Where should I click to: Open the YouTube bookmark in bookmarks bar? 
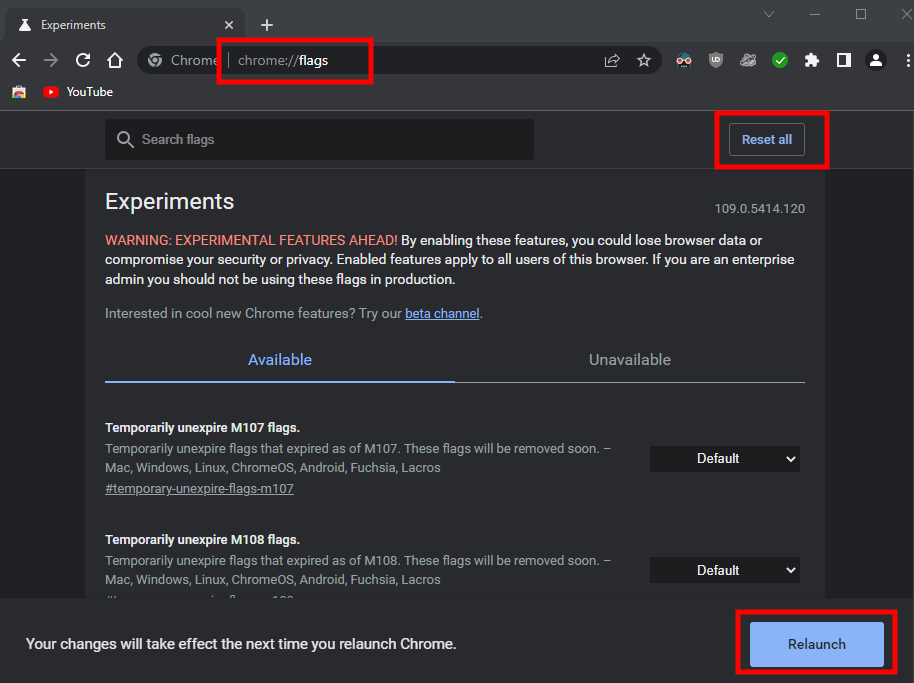(x=78, y=92)
